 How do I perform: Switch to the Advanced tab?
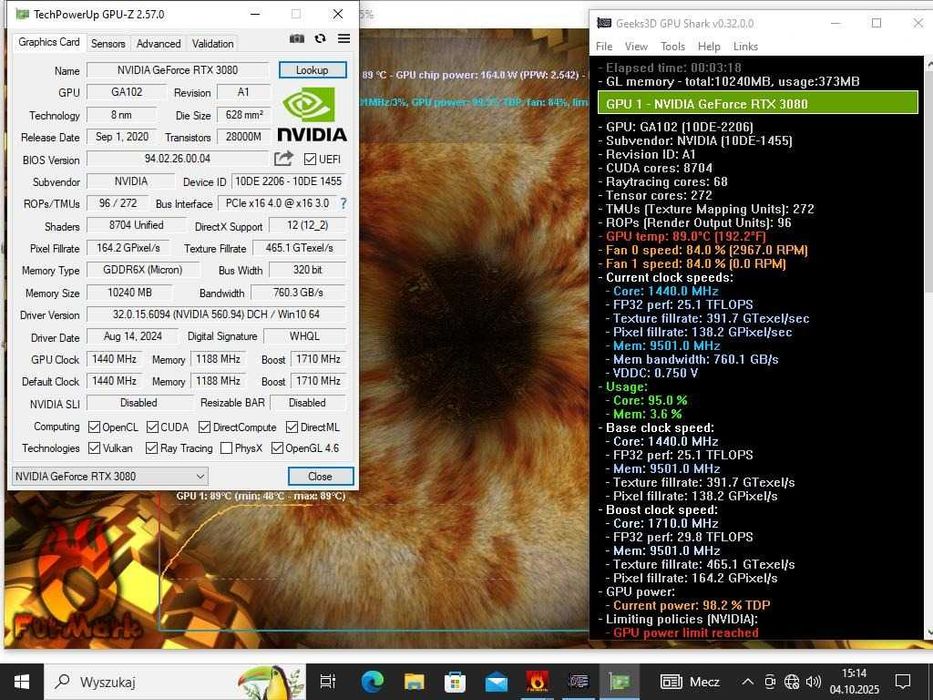158,43
